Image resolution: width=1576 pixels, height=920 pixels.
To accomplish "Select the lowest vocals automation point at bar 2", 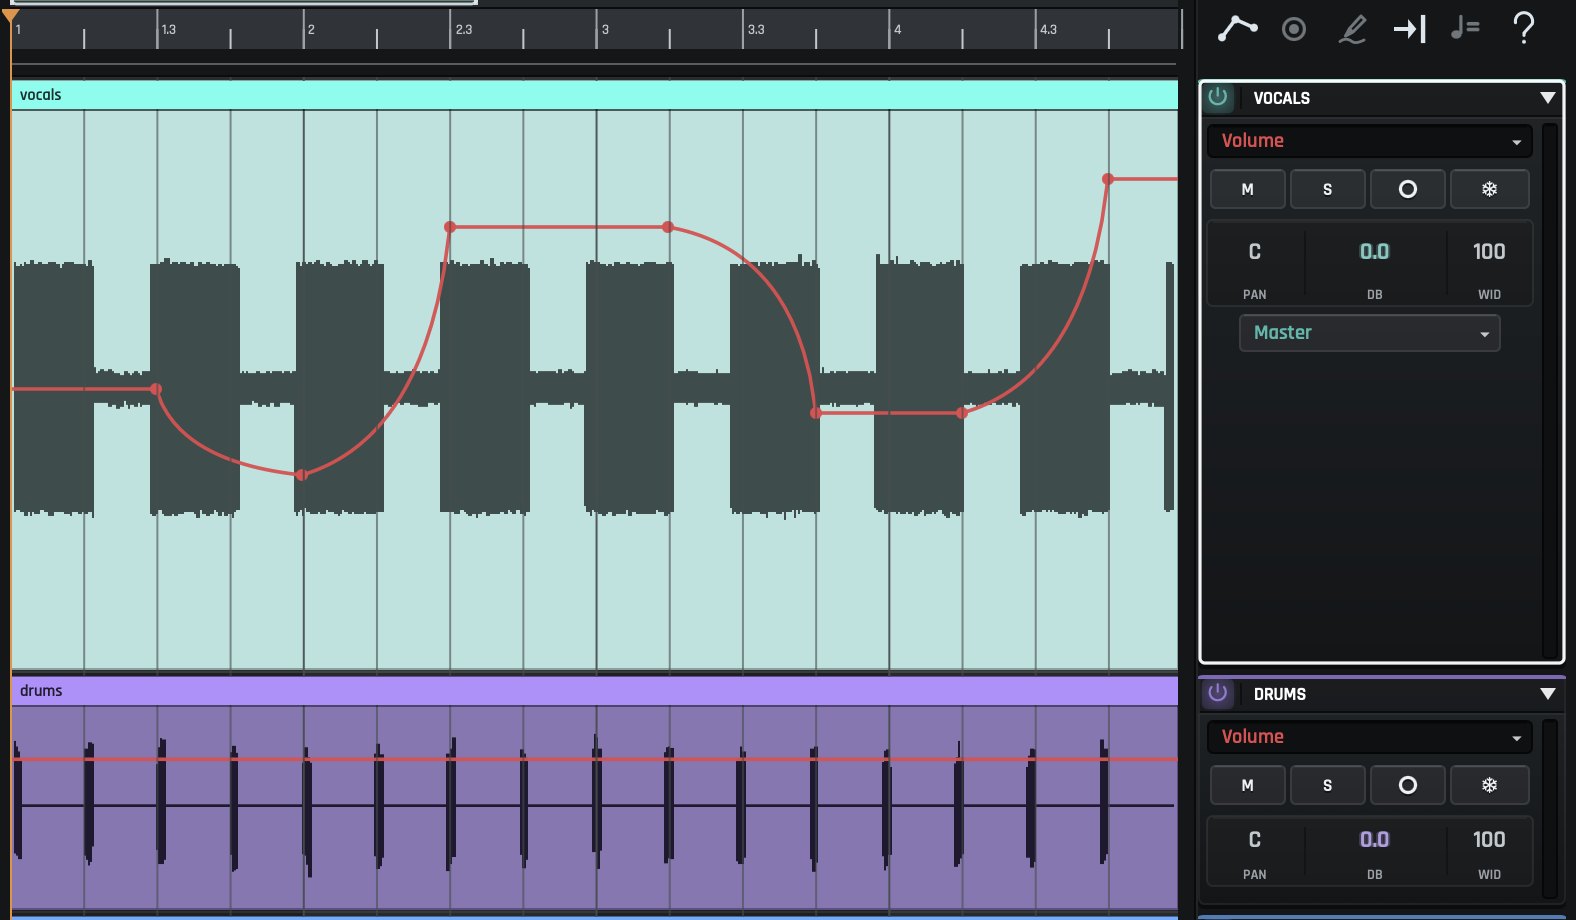I will point(301,475).
